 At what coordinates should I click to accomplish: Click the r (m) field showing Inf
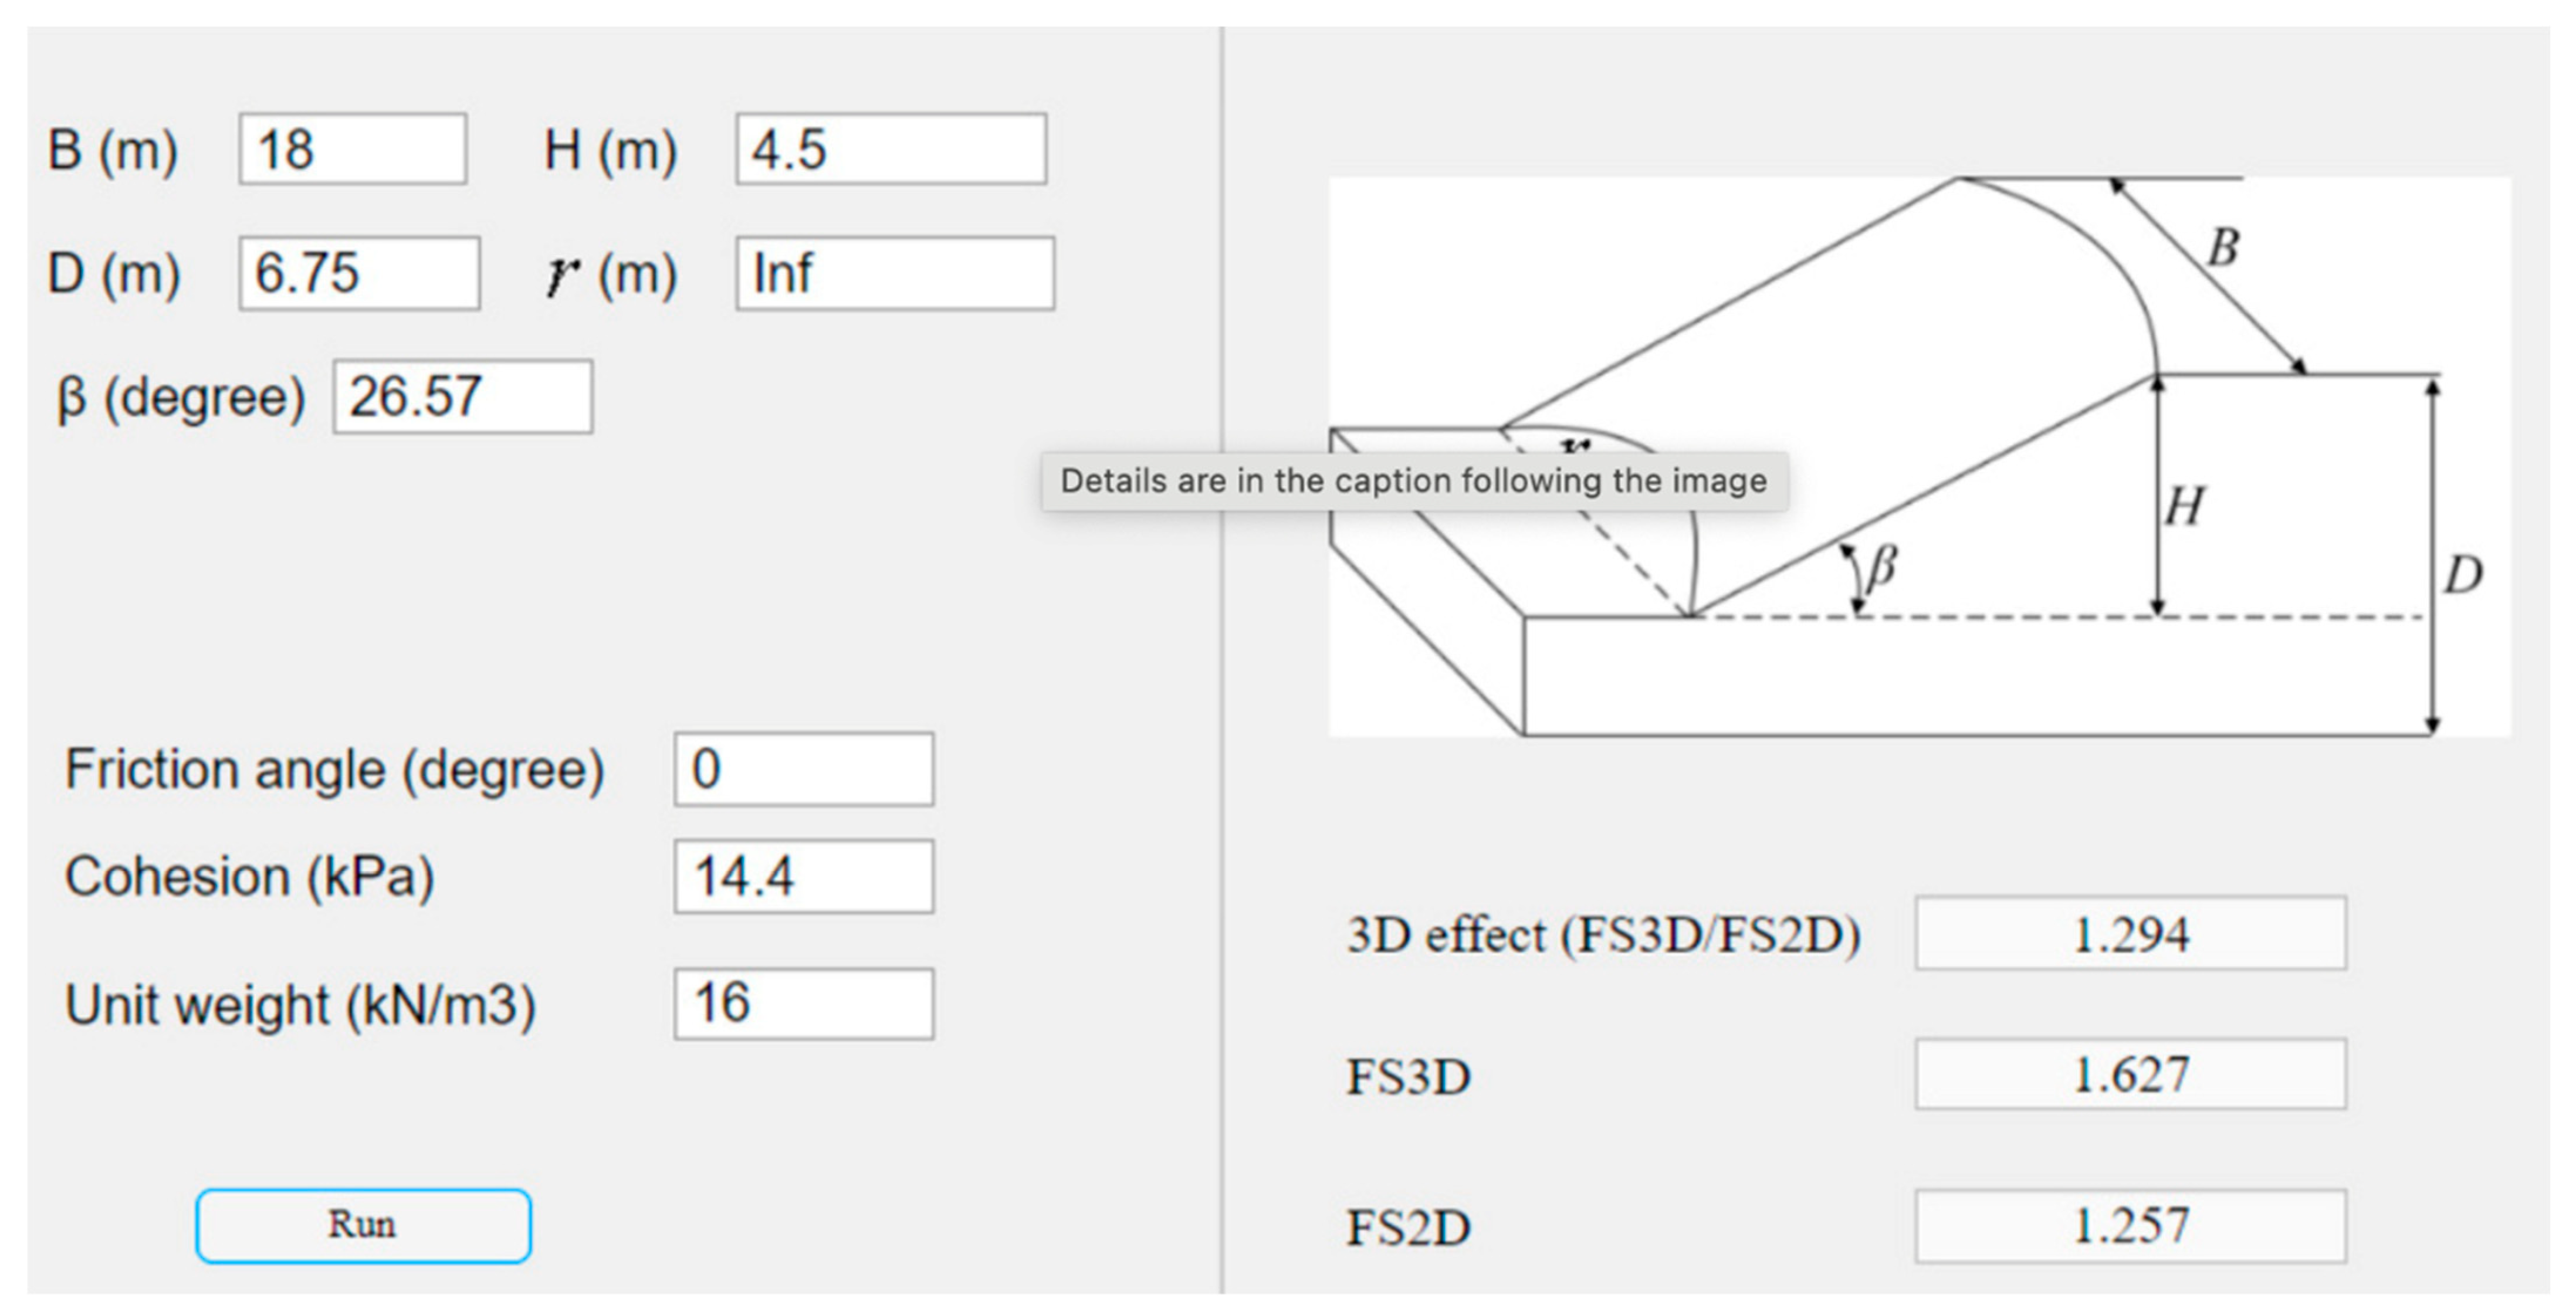click(895, 273)
